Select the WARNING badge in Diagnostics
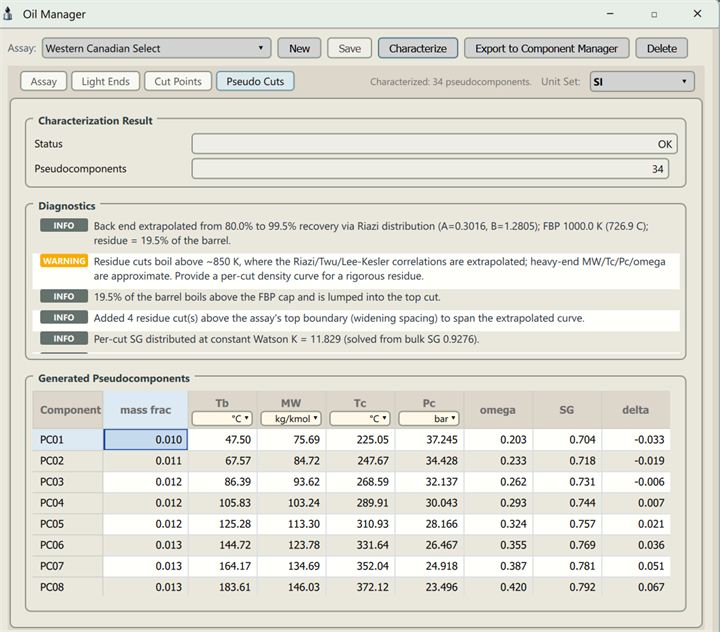Viewport: 720px width, 632px height. point(64,261)
